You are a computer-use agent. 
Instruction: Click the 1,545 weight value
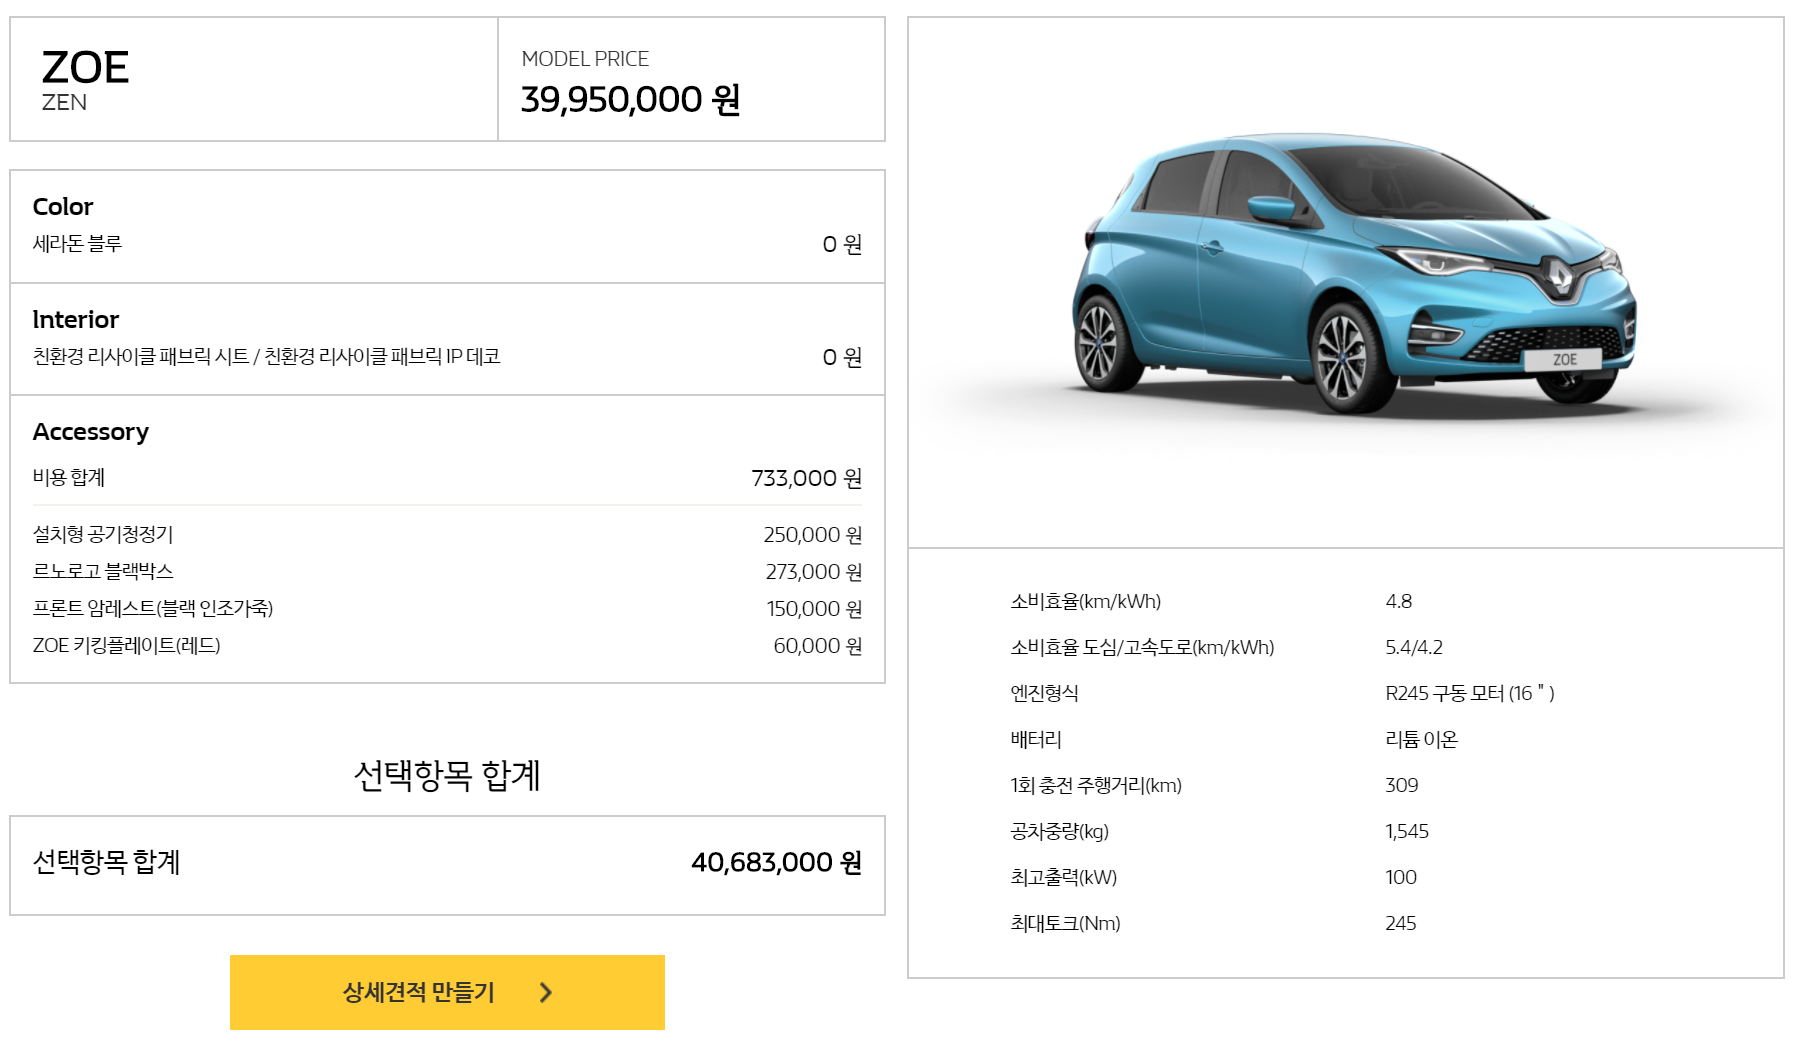click(x=1406, y=831)
